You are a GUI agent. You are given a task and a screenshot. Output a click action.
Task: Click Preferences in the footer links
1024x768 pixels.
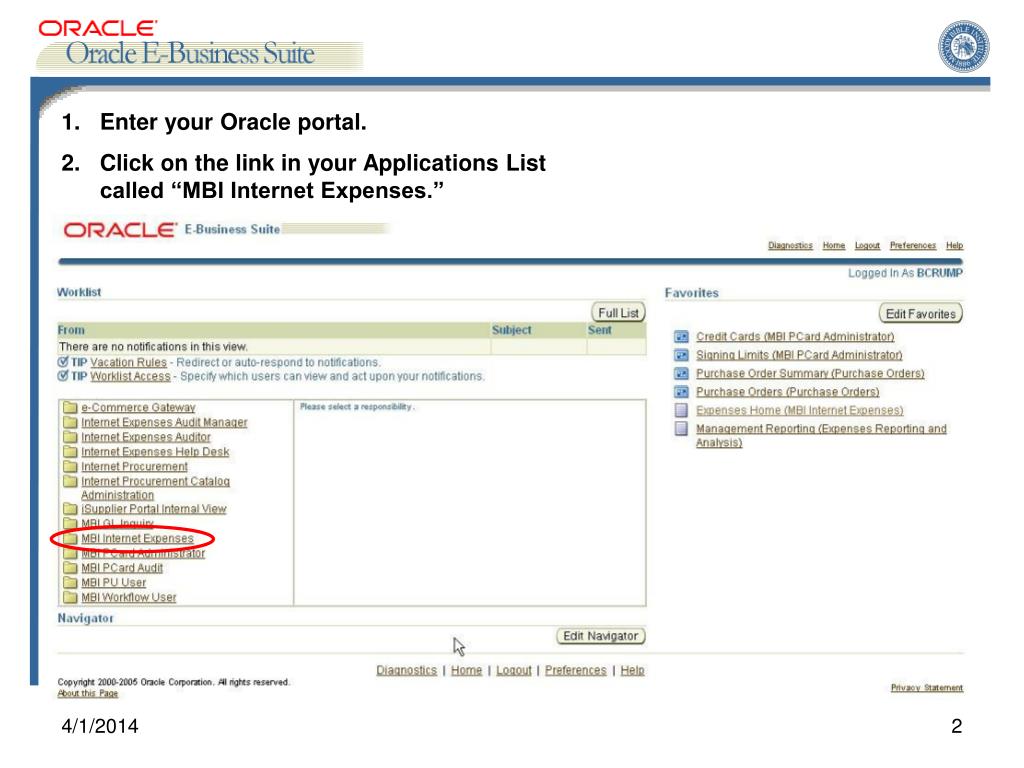click(575, 671)
